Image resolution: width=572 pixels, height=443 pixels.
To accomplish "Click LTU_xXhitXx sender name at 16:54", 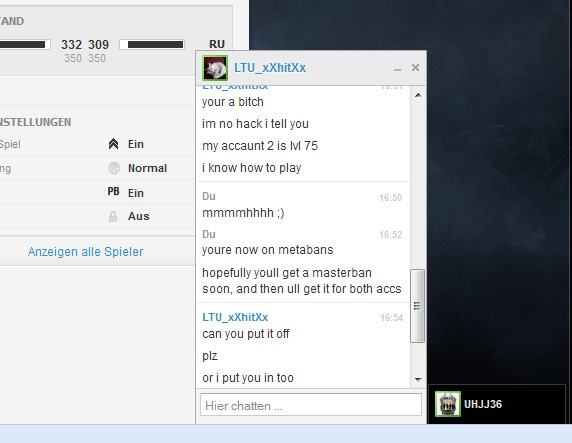I will [235, 317].
